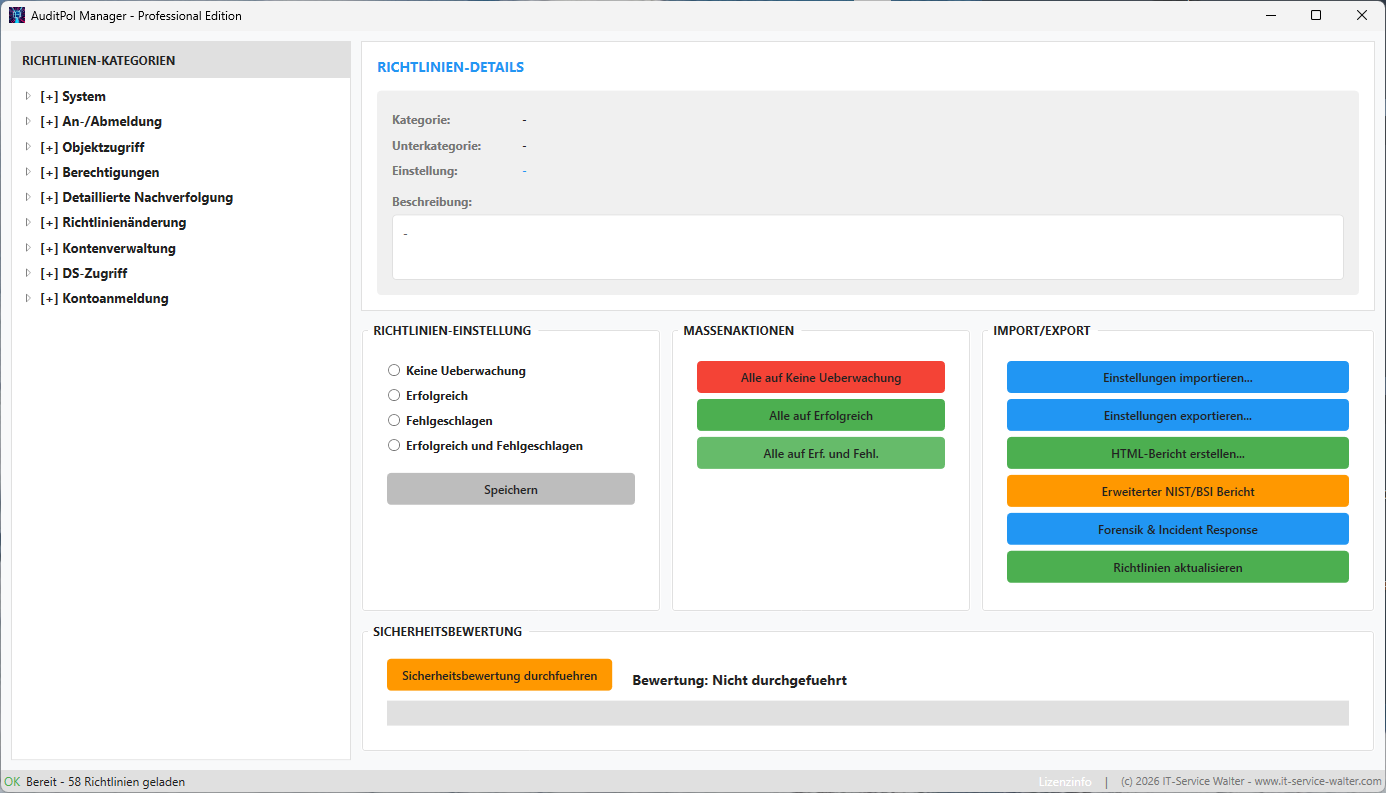Image resolution: width=1386 pixels, height=793 pixels.
Task: Select the Berechtigungen category
Action: [x=110, y=173]
